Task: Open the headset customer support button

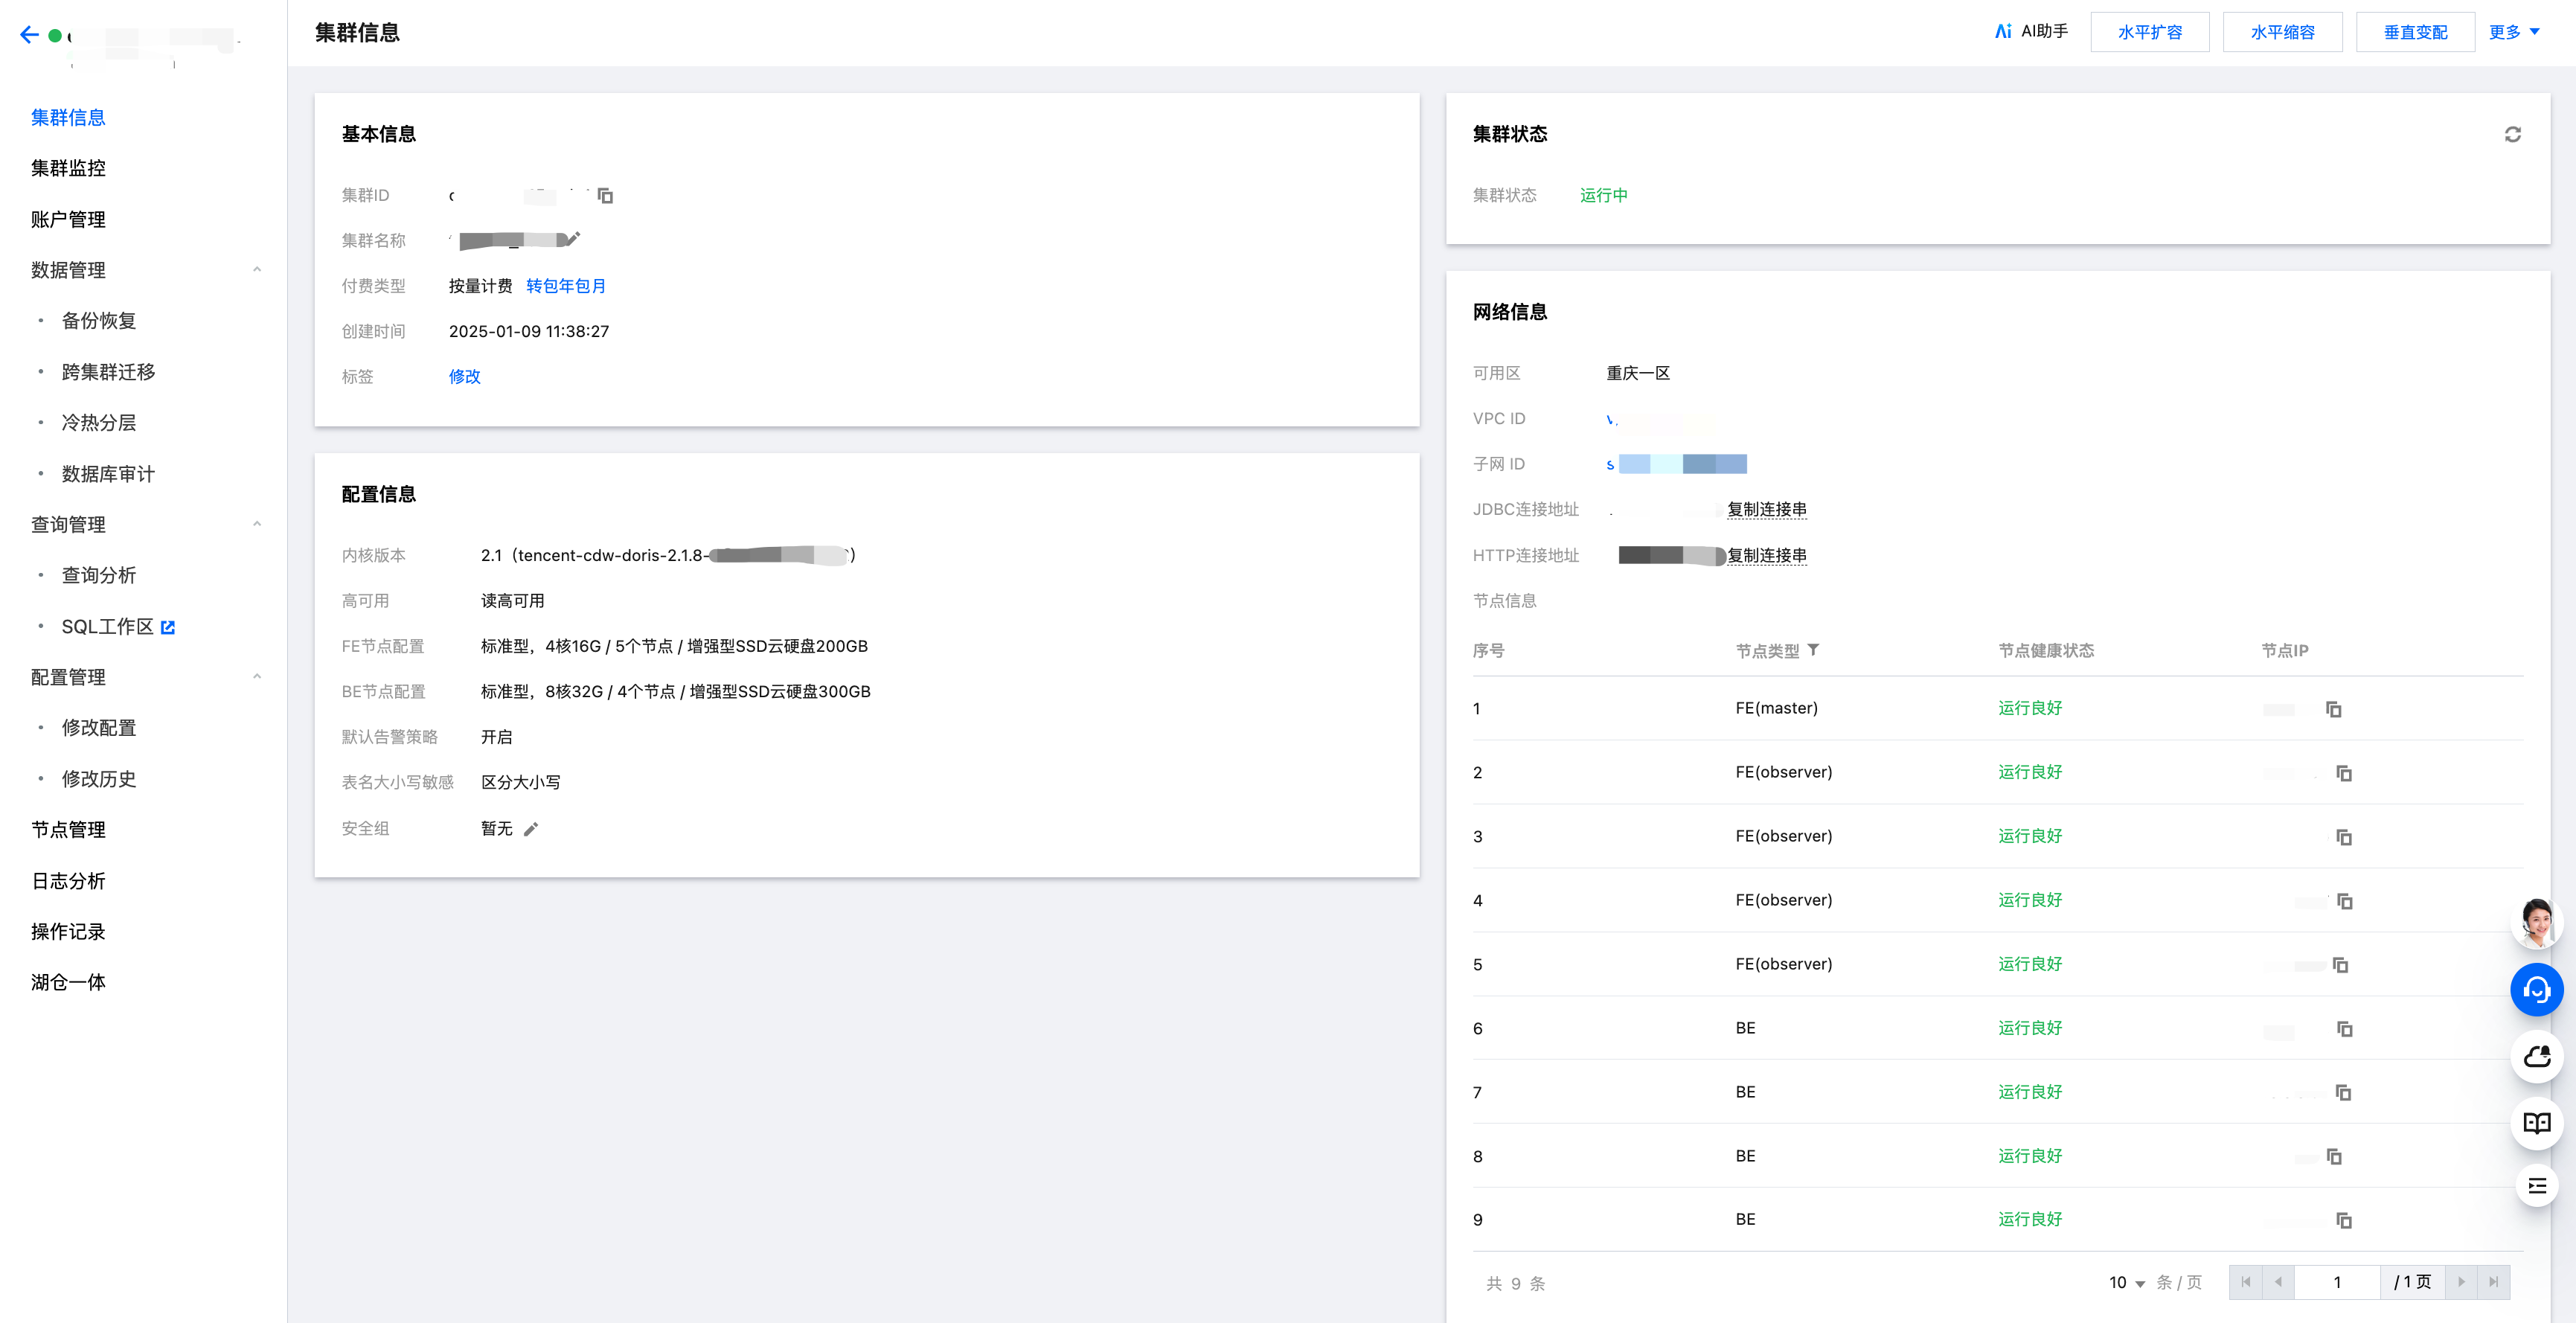Action: (2536, 990)
